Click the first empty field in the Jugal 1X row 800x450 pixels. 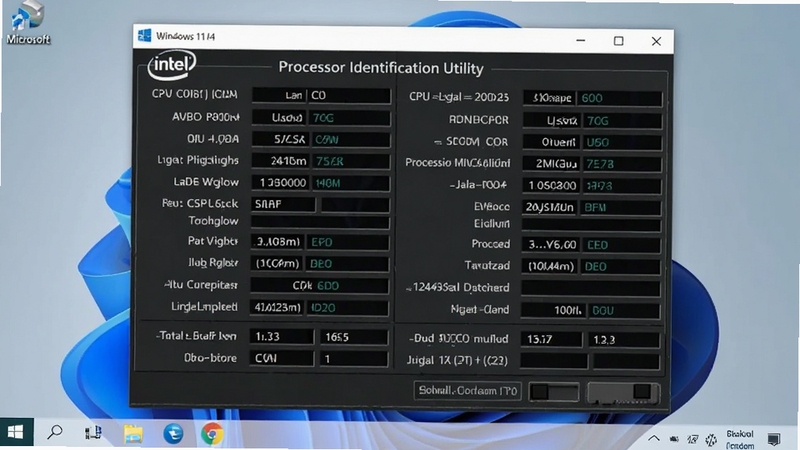click(554, 361)
